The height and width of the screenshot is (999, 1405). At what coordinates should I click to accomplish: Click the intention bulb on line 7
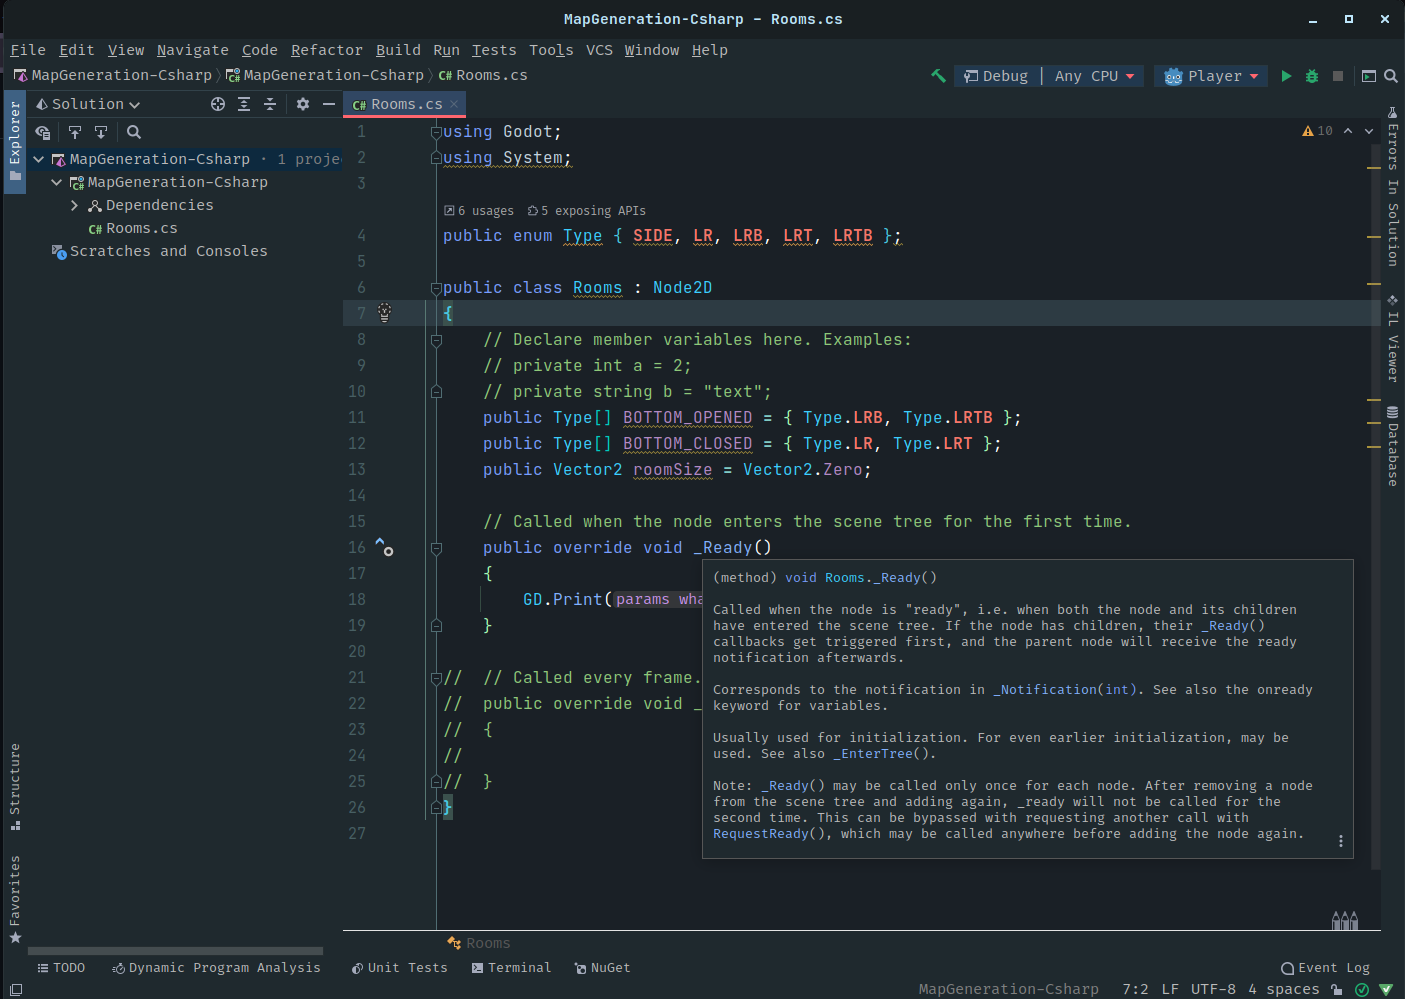point(383,312)
